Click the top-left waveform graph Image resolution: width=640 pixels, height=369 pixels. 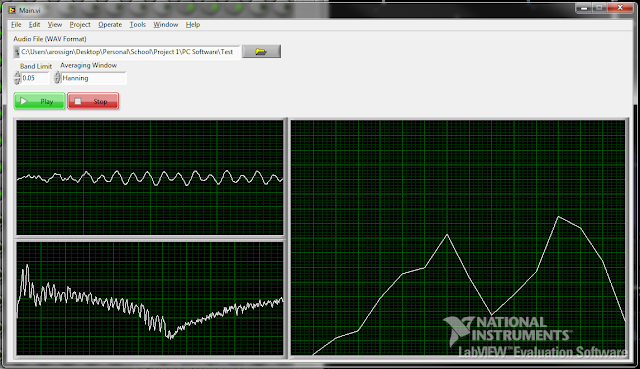click(x=150, y=177)
